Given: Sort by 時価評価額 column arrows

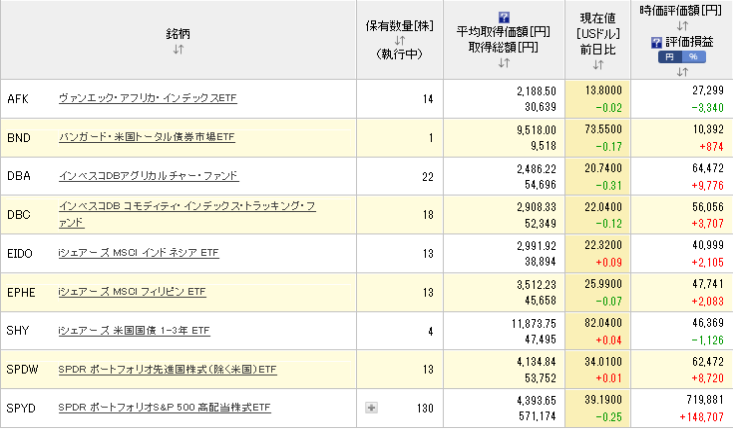Looking at the screenshot, I should (x=681, y=26).
